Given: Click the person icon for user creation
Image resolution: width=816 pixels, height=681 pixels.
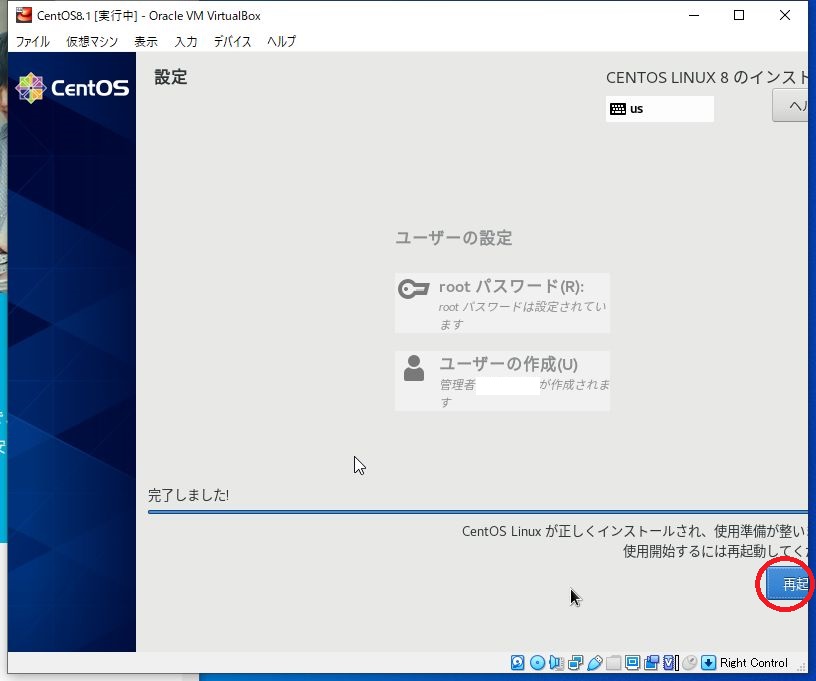Looking at the screenshot, I should tap(414, 368).
